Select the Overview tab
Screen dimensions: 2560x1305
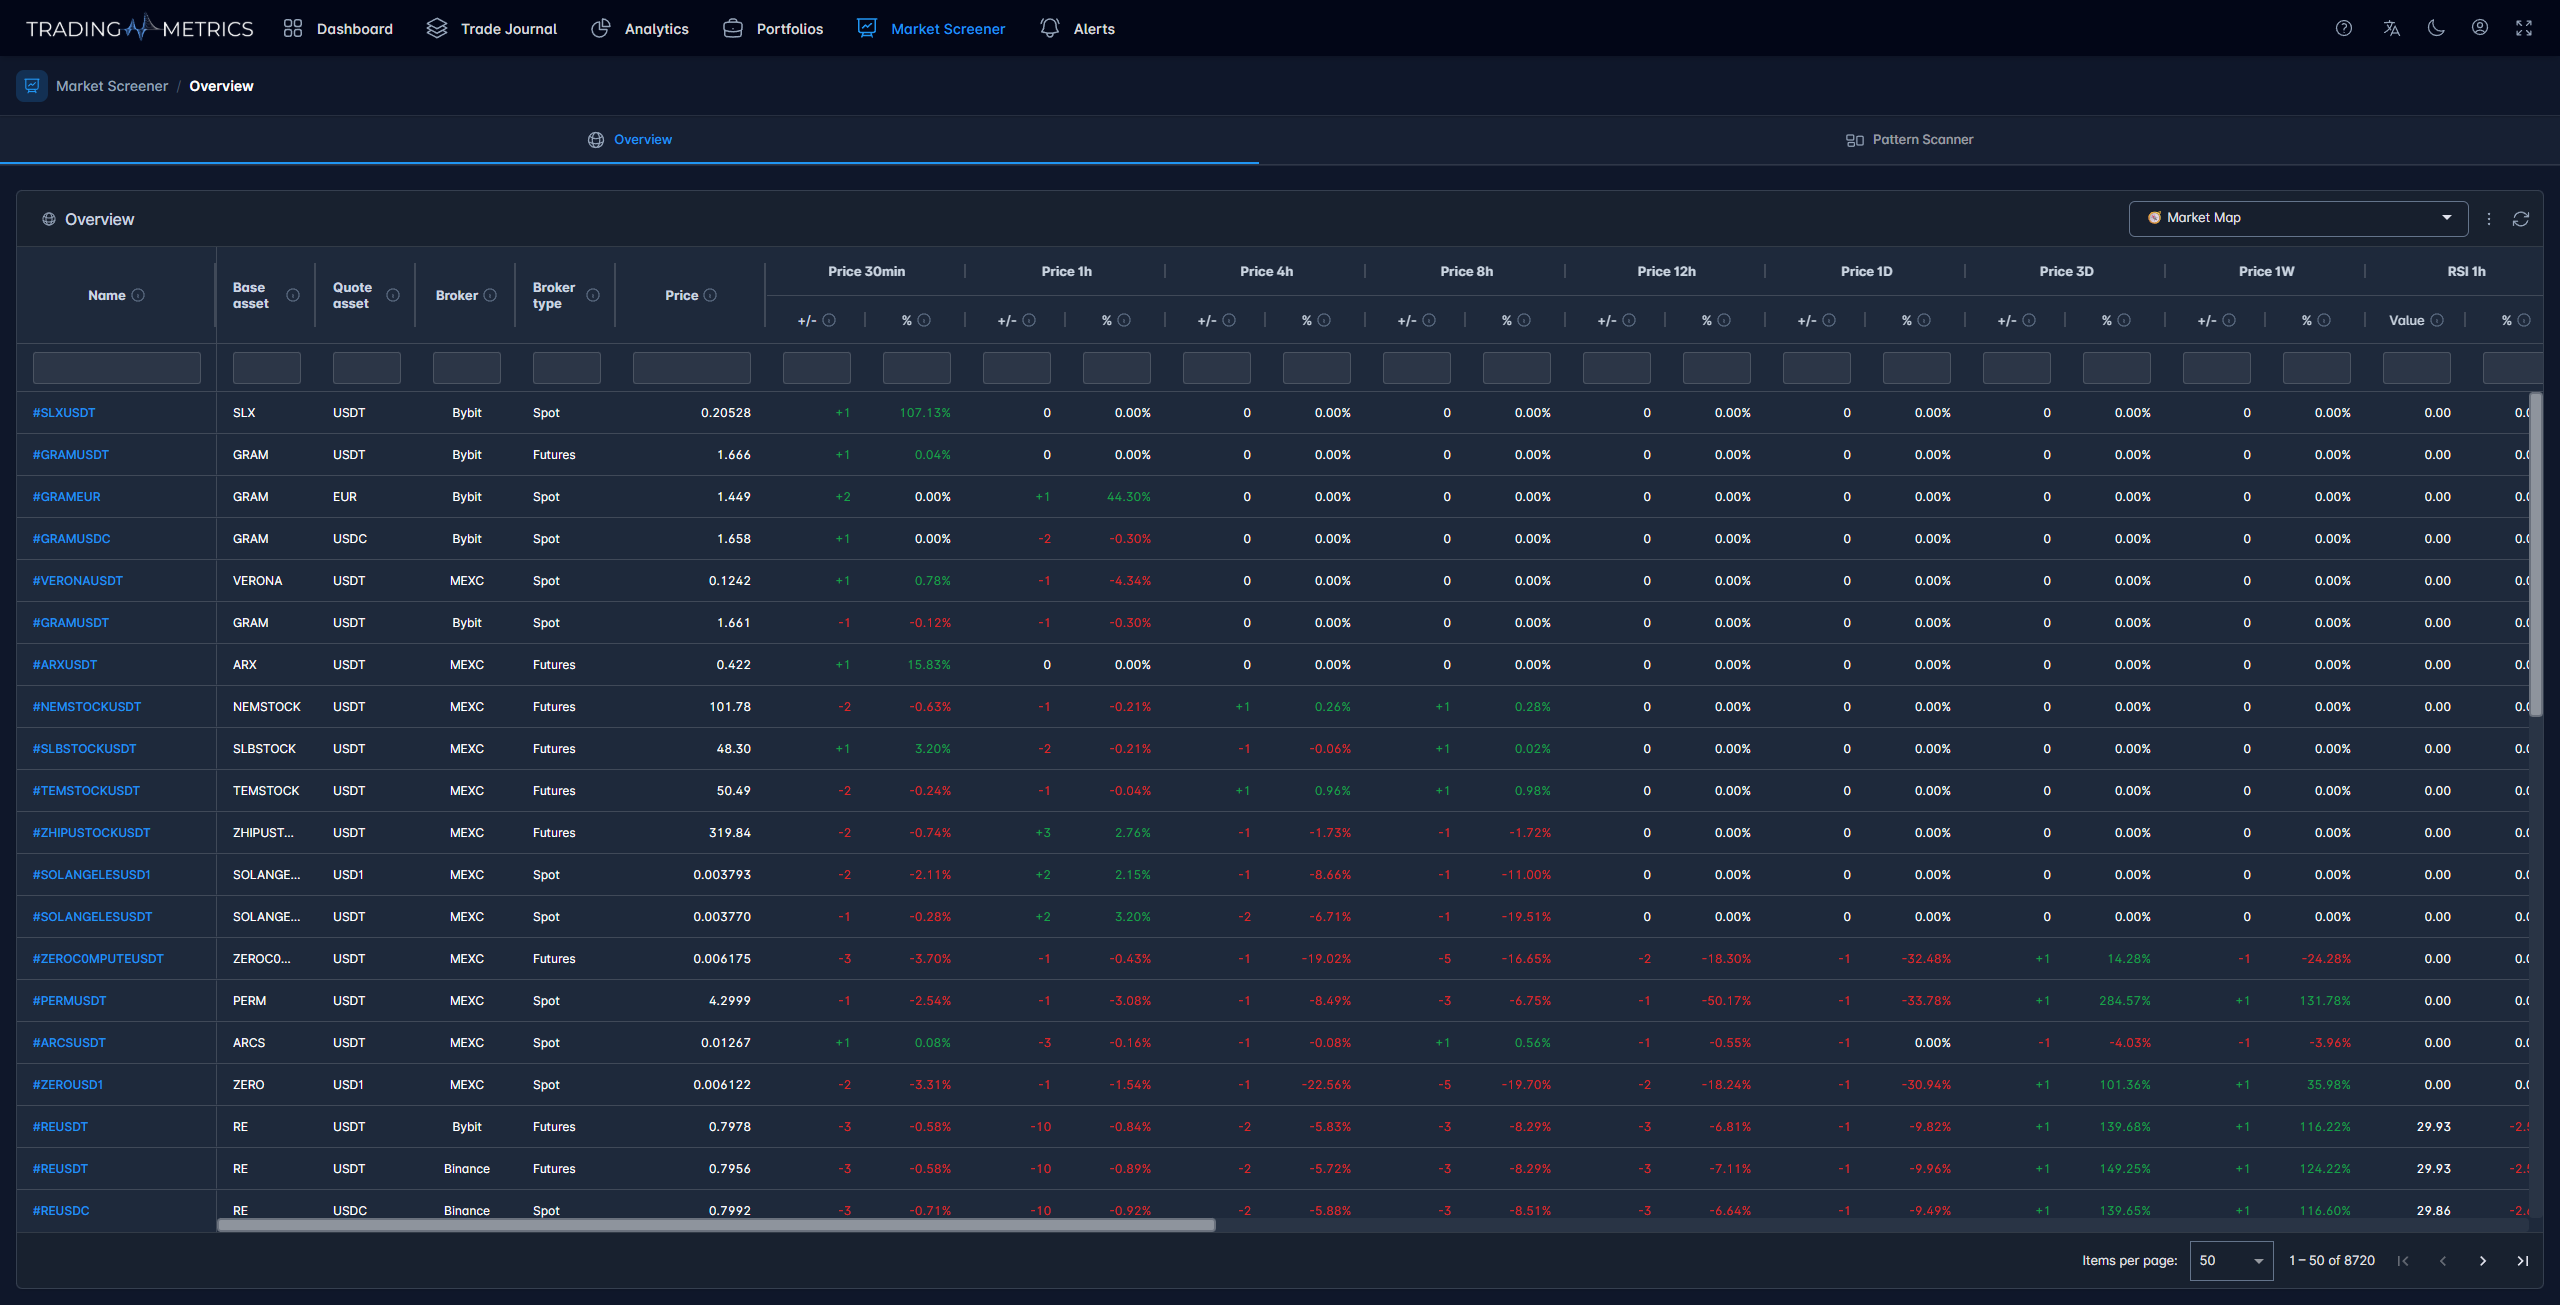(629, 140)
